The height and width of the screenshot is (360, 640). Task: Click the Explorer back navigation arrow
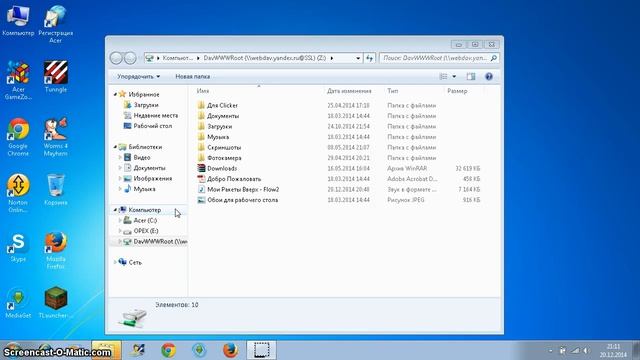coord(116,58)
